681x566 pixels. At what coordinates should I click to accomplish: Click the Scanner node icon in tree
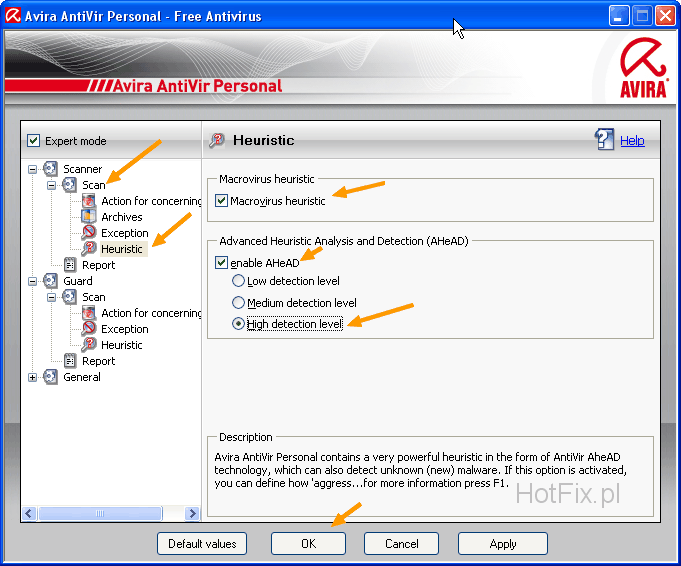click(x=50, y=169)
